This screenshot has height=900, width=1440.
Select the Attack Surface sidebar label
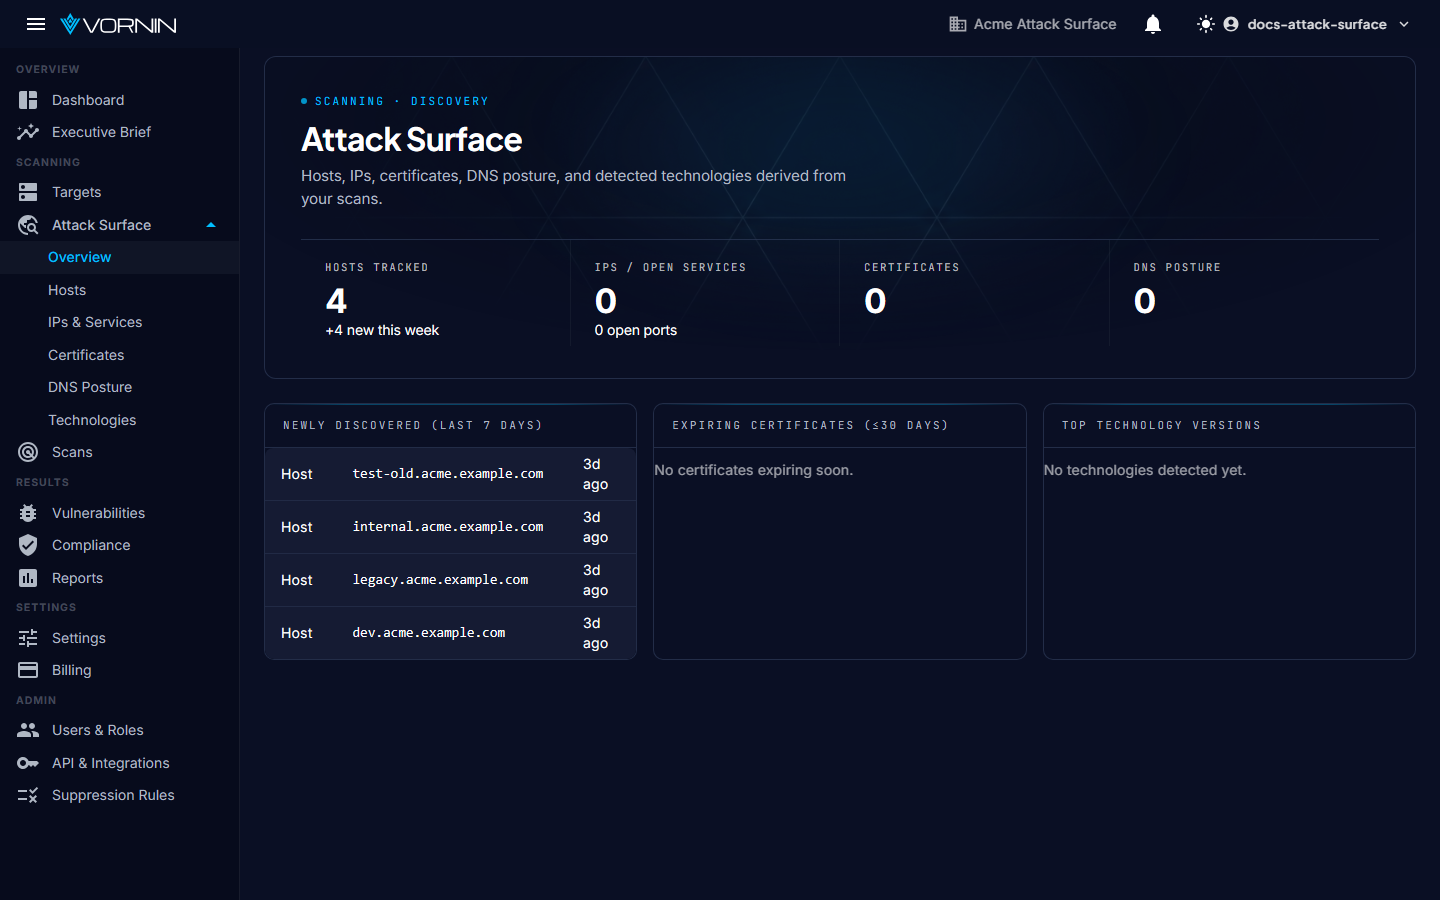pyautogui.click(x=101, y=225)
